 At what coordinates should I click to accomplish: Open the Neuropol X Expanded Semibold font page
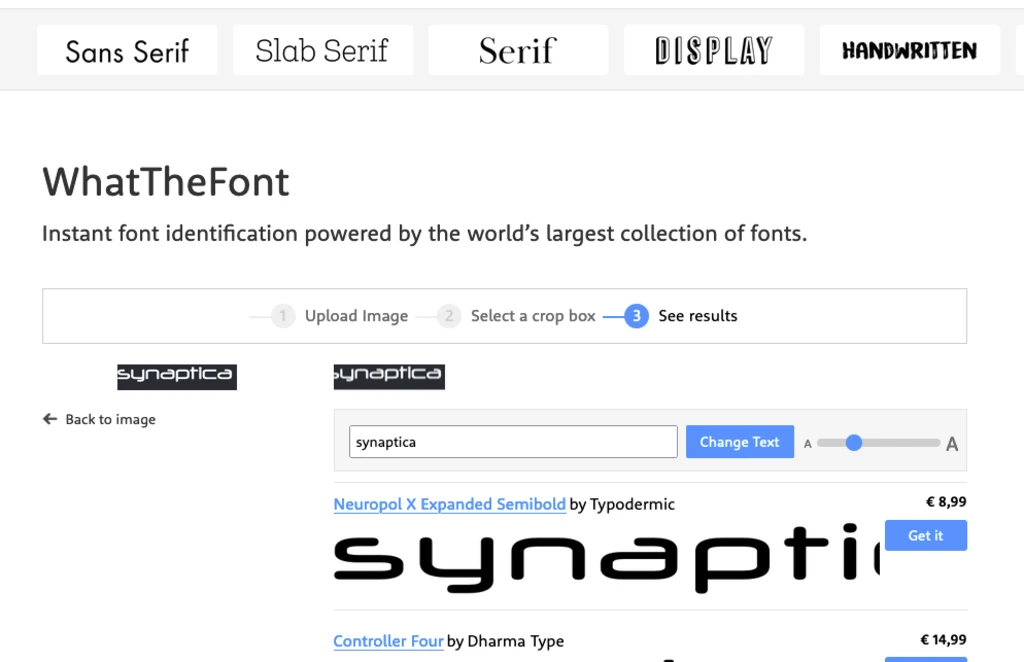[449, 504]
